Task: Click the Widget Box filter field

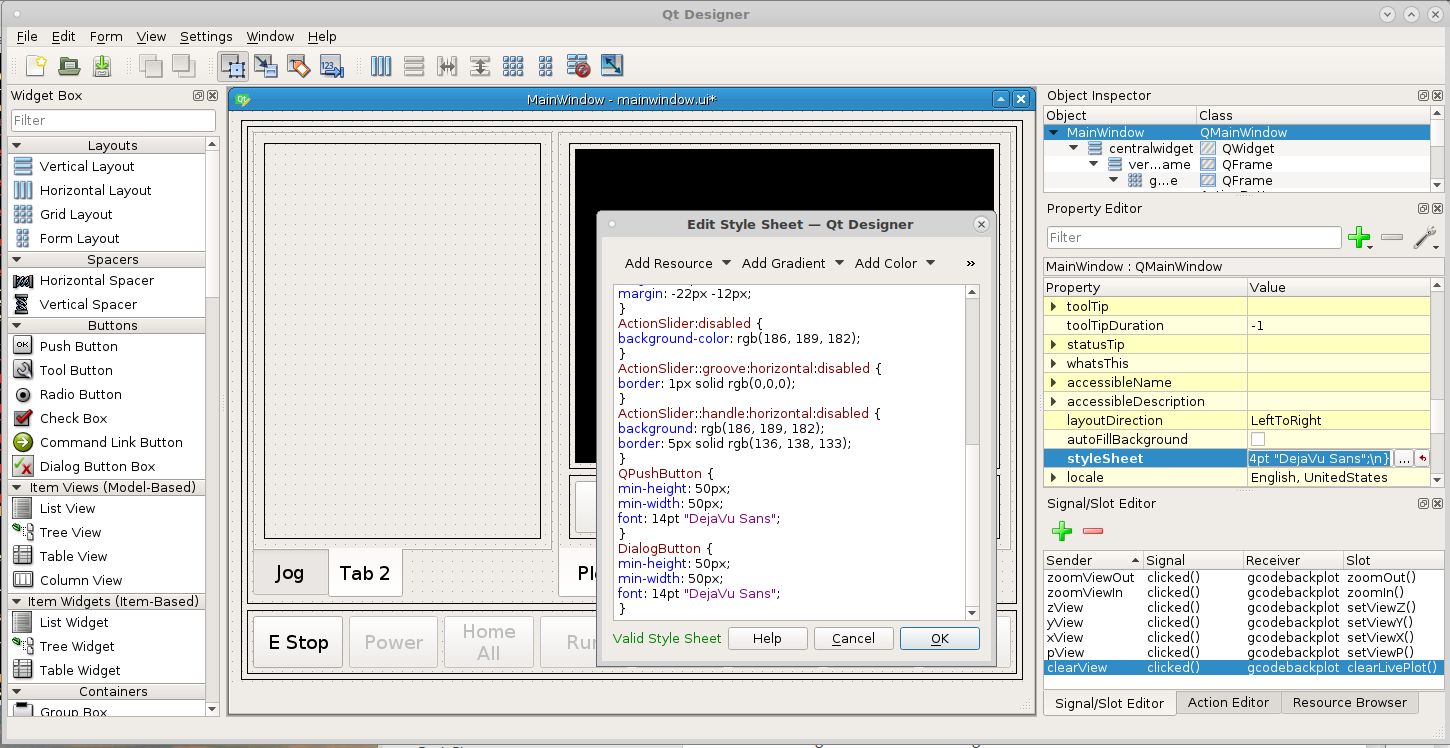Action: pyautogui.click(x=113, y=120)
